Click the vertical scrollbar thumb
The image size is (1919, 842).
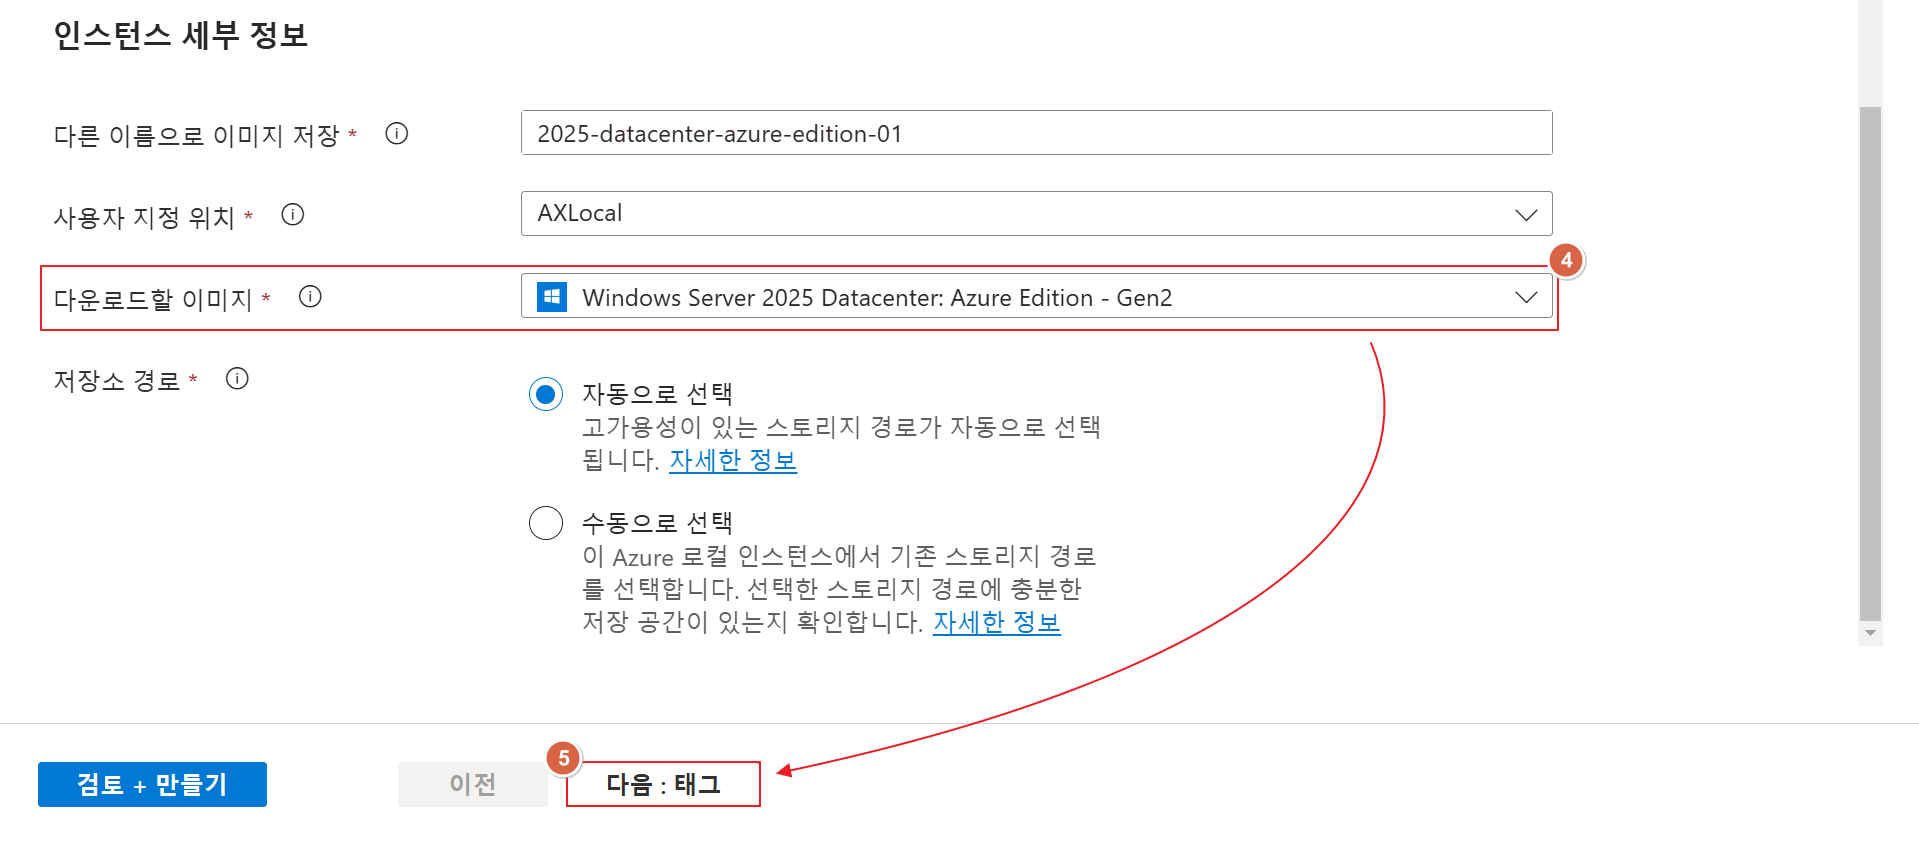1870,364
